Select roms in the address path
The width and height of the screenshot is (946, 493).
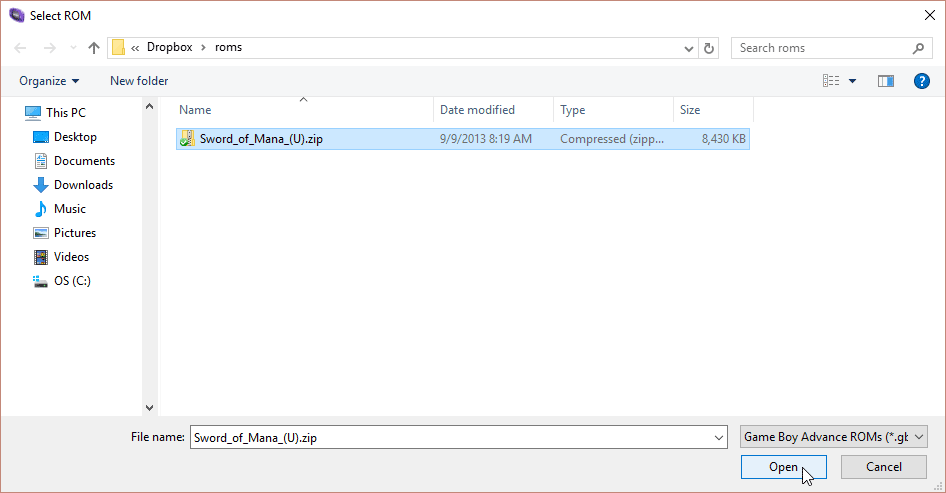pos(228,47)
